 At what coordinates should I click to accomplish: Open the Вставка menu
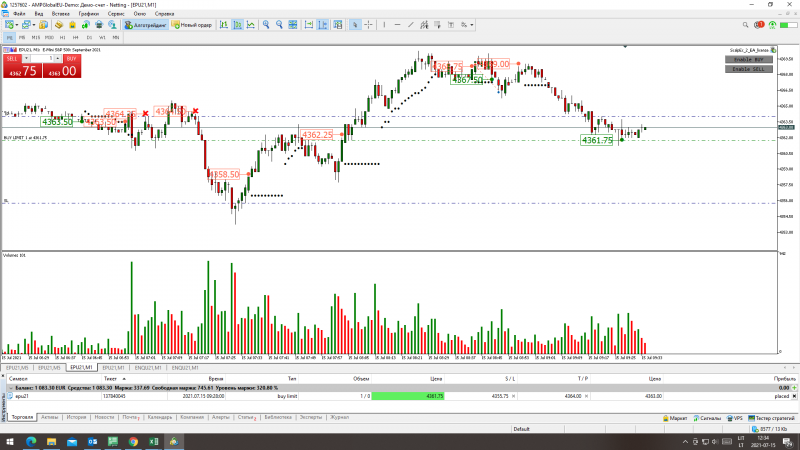pos(61,14)
